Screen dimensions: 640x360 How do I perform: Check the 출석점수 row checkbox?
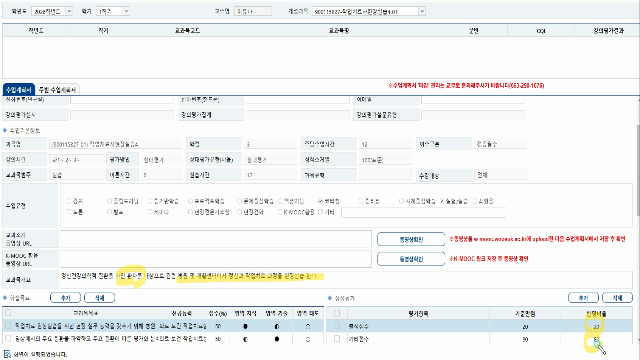337,326
